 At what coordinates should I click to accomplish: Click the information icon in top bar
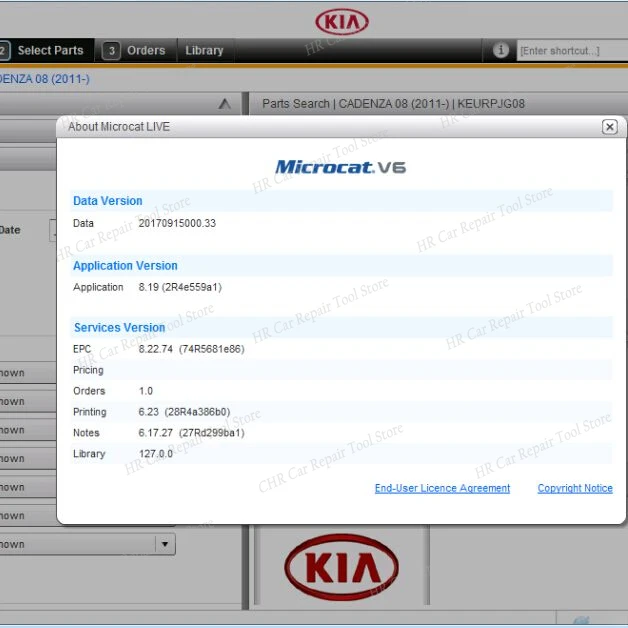[500, 50]
